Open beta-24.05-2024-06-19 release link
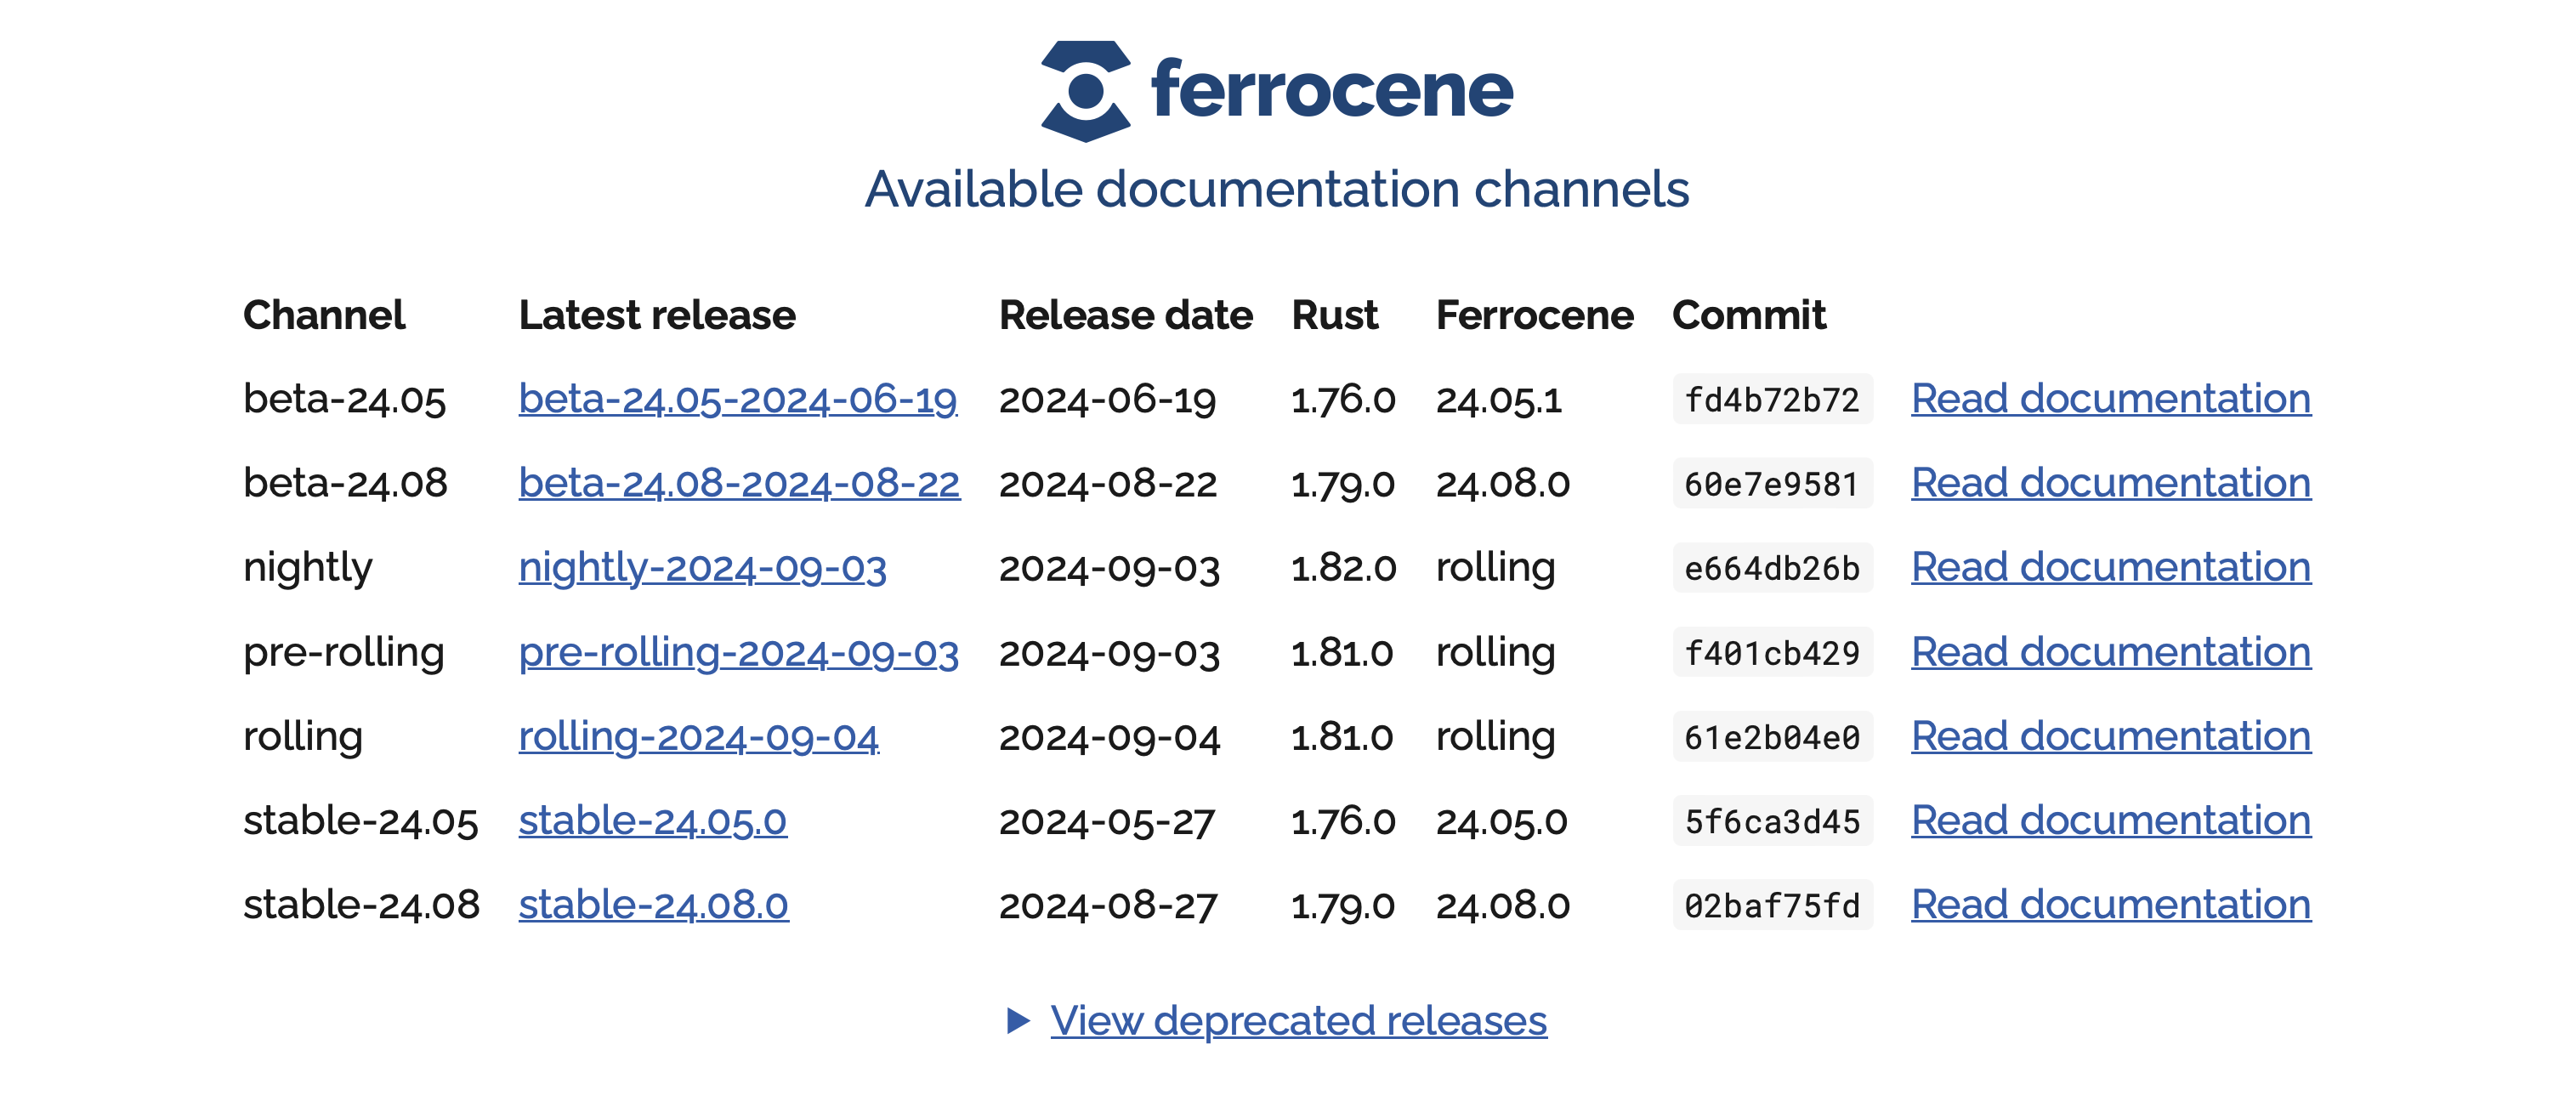 [x=738, y=399]
